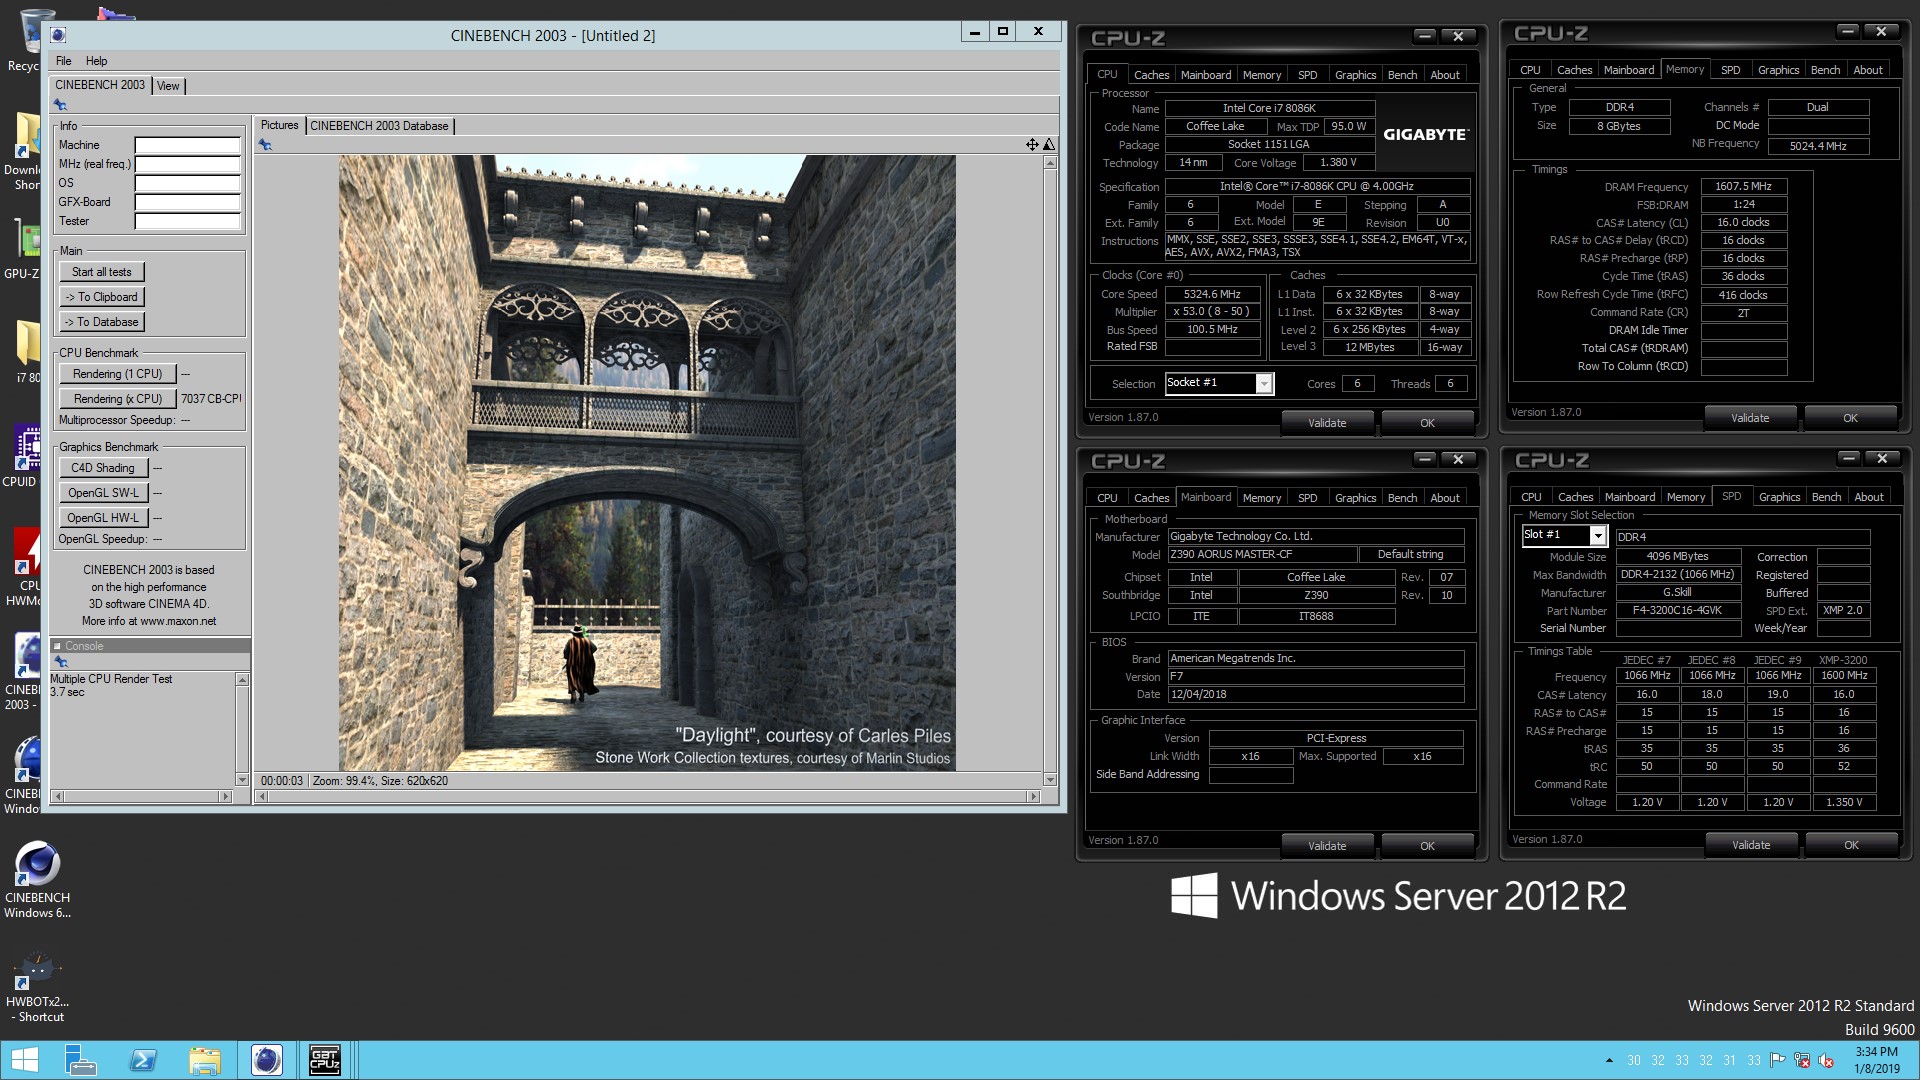Click the muted speaker tray icon
The image size is (1920, 1080).
point(1826,1060)
